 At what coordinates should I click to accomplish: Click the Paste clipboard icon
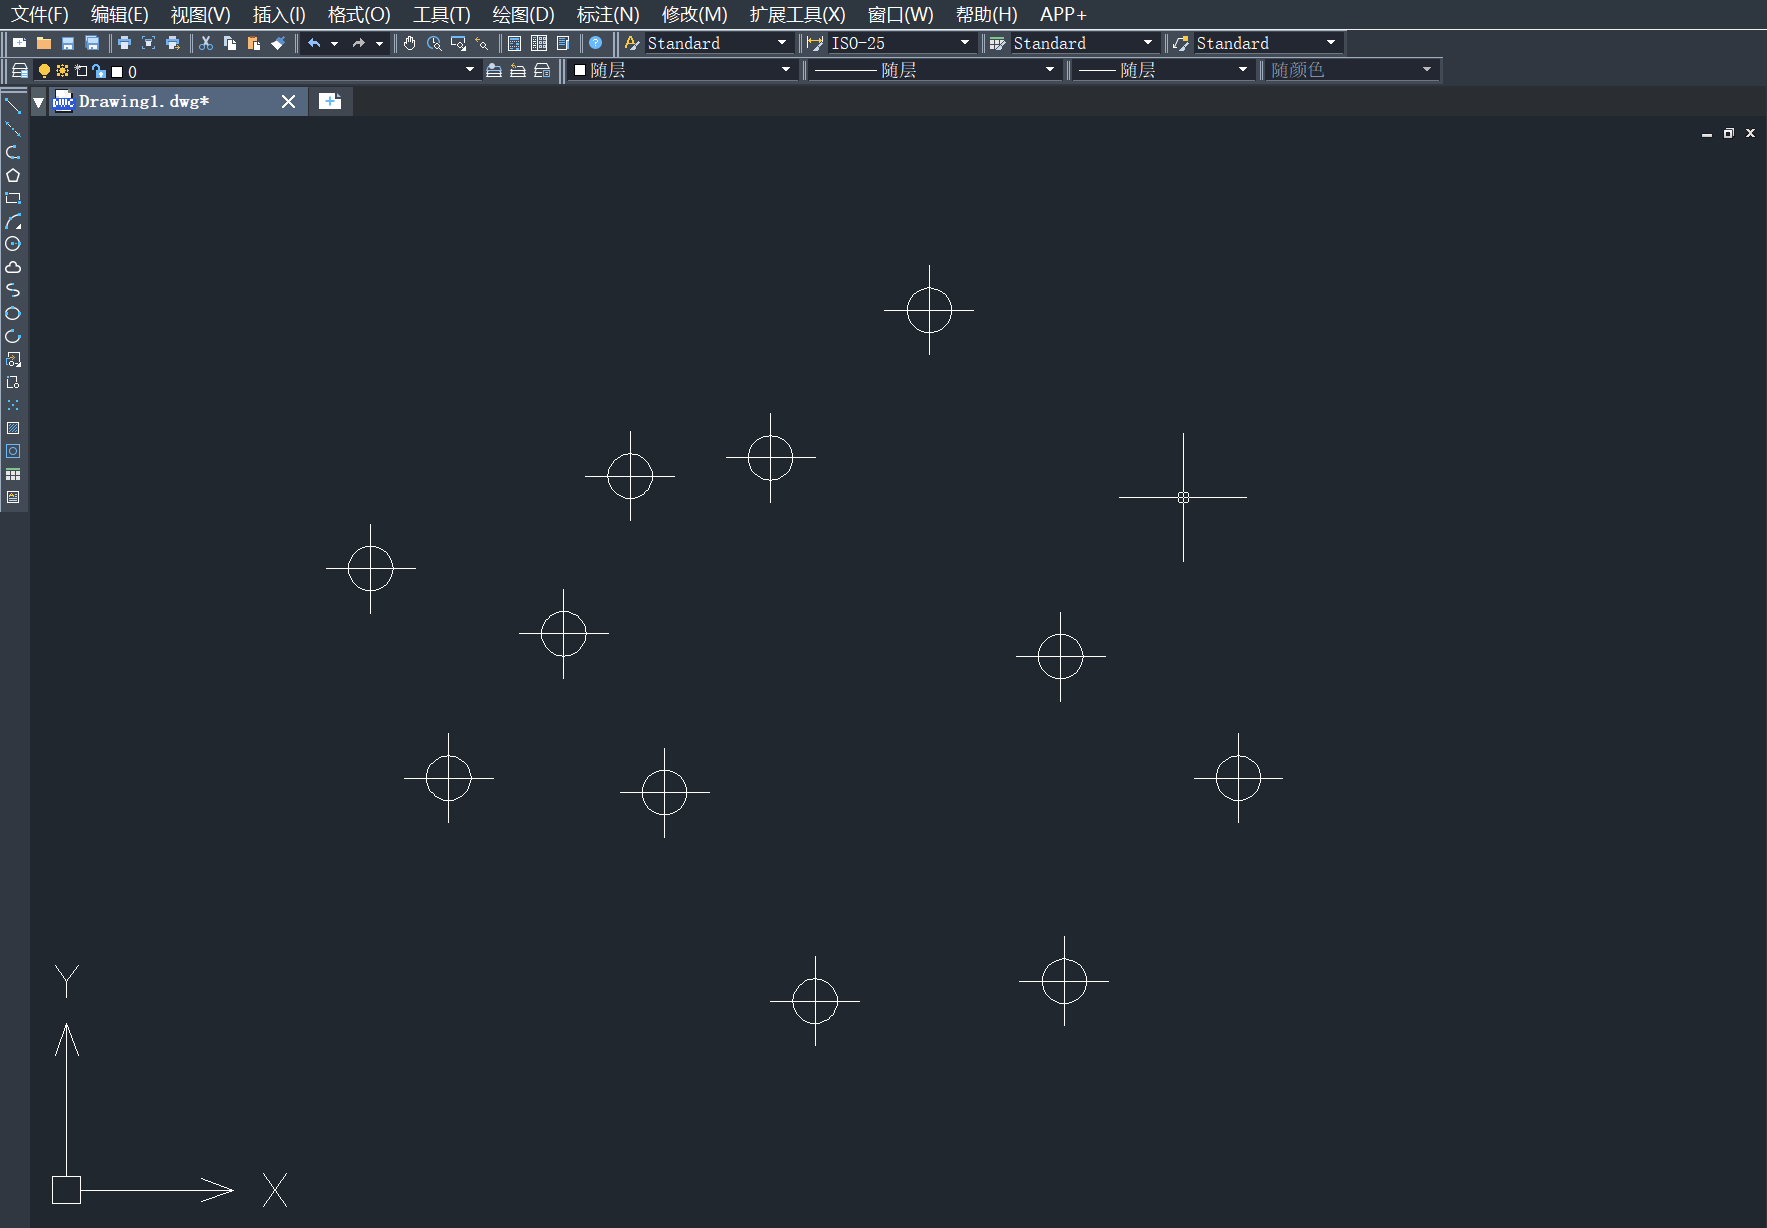coord(254,43)
